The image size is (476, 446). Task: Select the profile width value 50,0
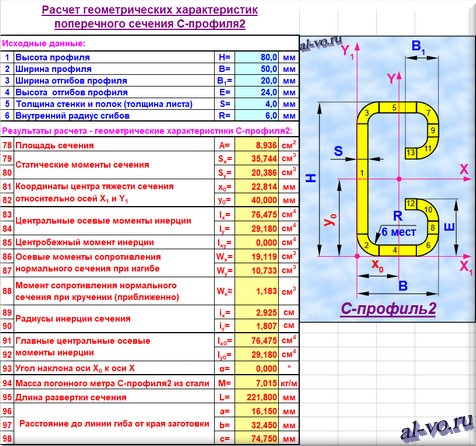pos(256,69)
